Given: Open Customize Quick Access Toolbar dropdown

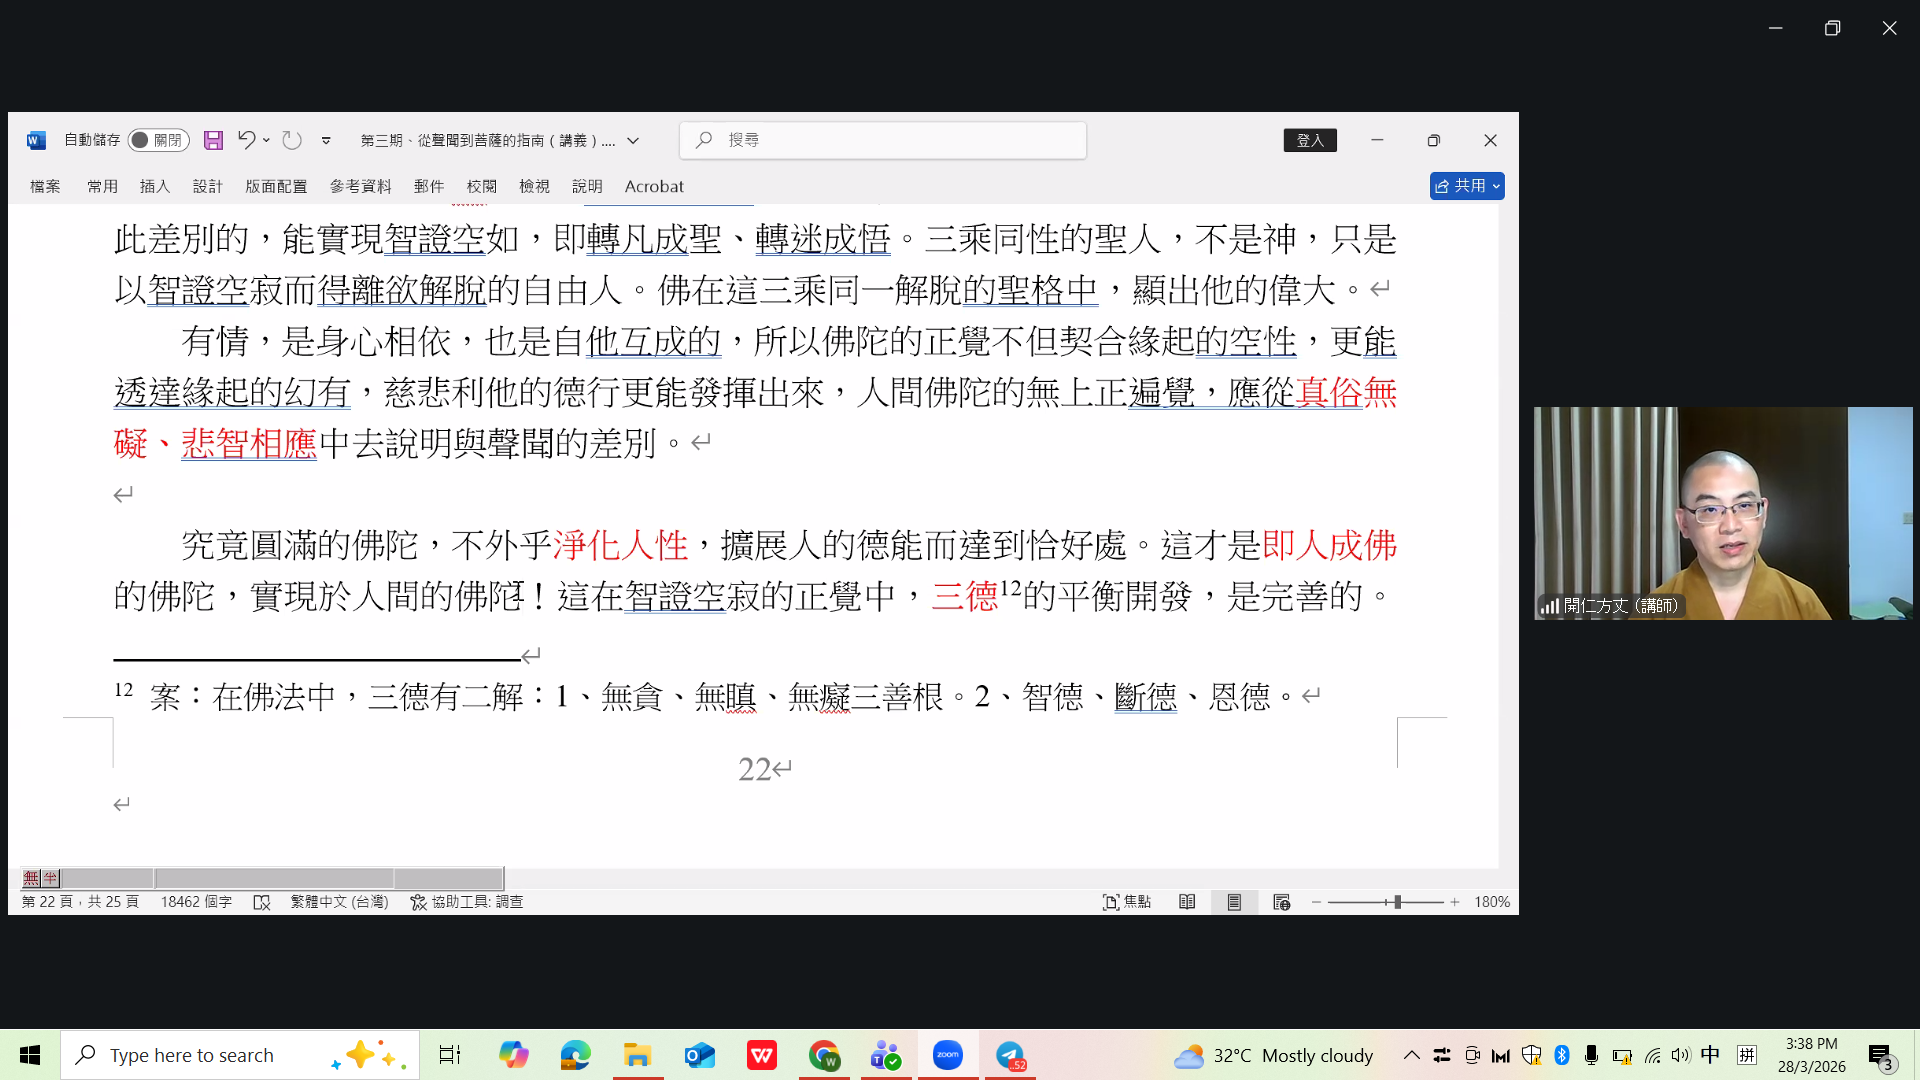Looking at the screenshot, I should click(x=326, y=141).
